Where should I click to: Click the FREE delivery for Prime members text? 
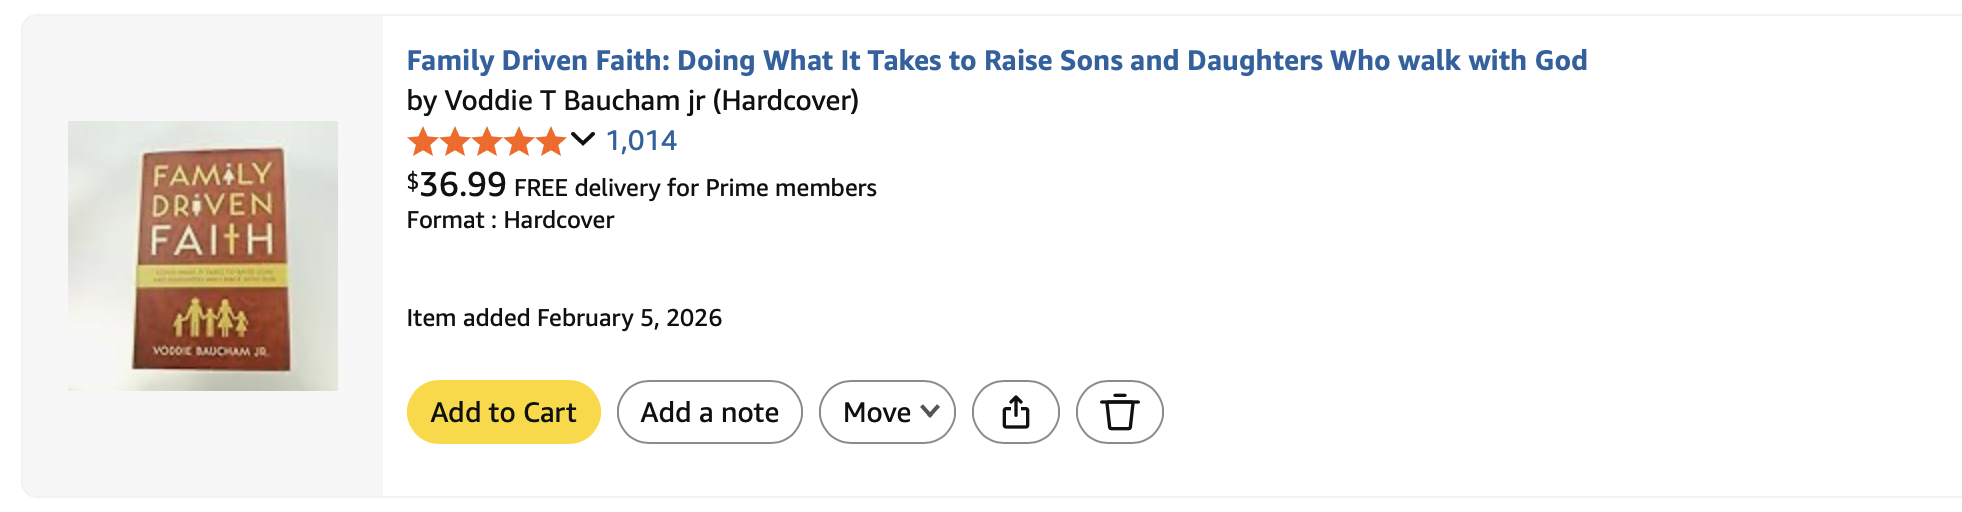(695, 188)
